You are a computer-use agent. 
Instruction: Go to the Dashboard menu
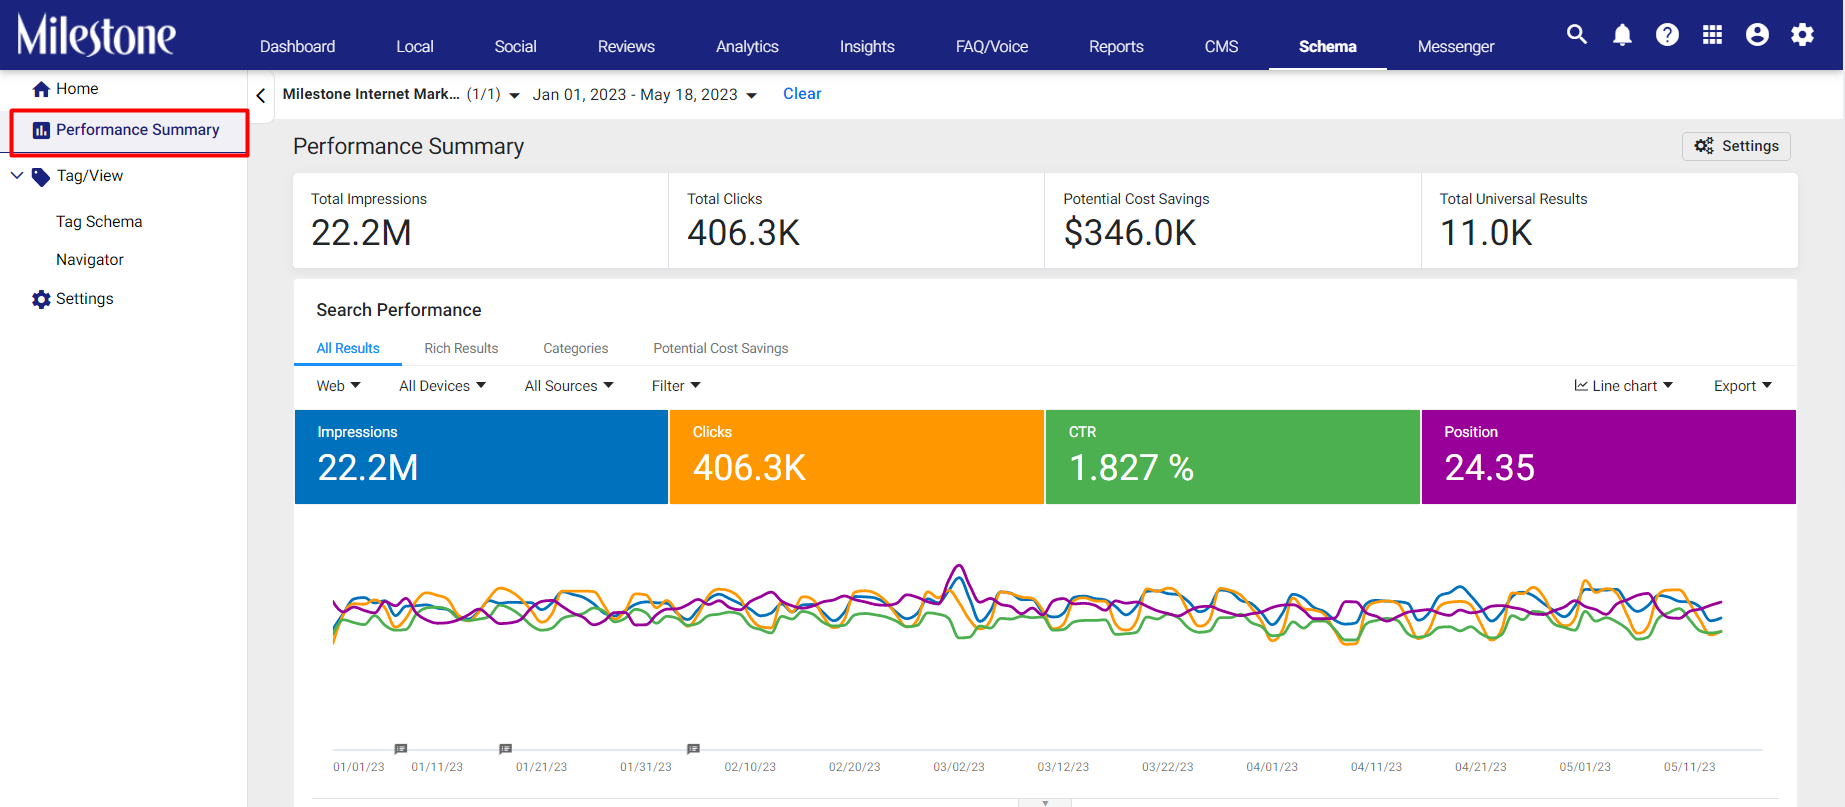click(x=297, y=46)
